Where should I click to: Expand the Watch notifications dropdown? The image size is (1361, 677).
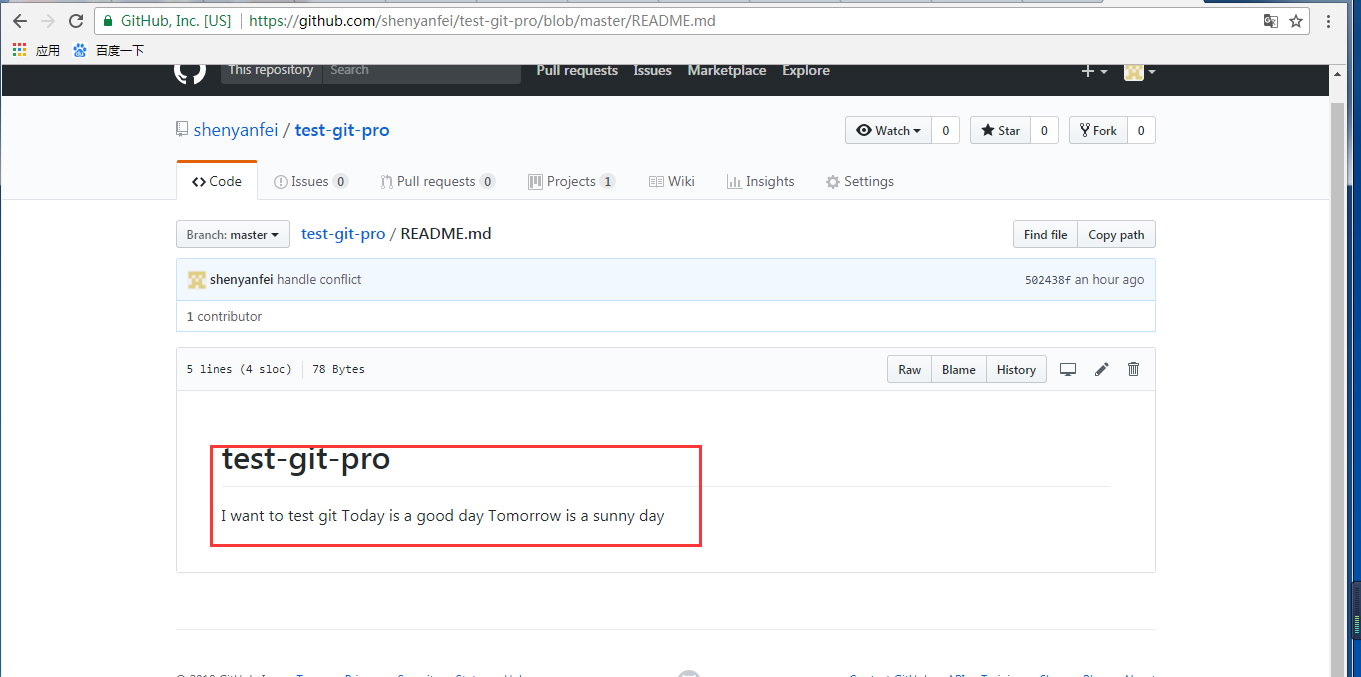(888, 130)
